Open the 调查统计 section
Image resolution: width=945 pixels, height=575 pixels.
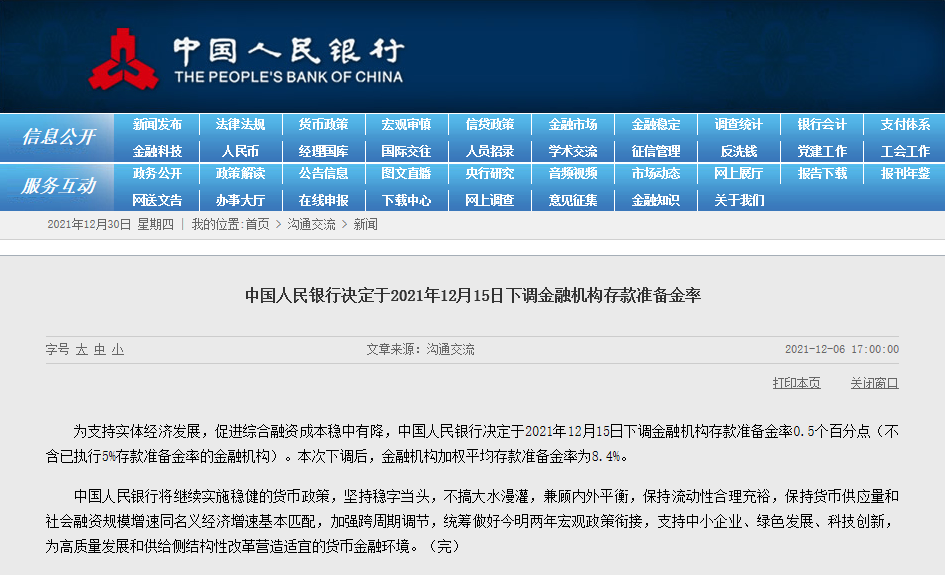coord(739,125)
